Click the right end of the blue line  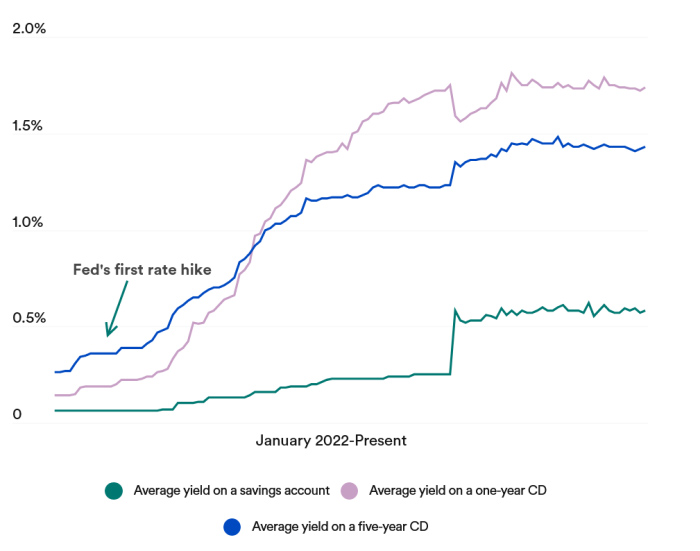(x=645, y=147)
